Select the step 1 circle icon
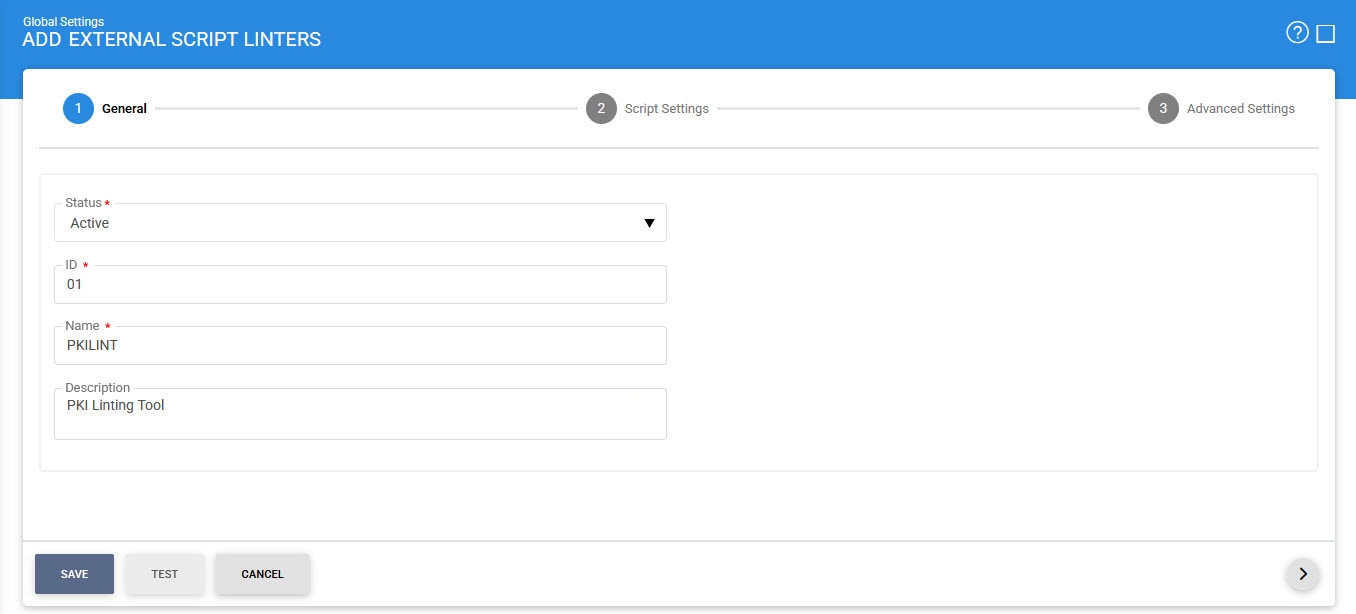 click(78, 109)
